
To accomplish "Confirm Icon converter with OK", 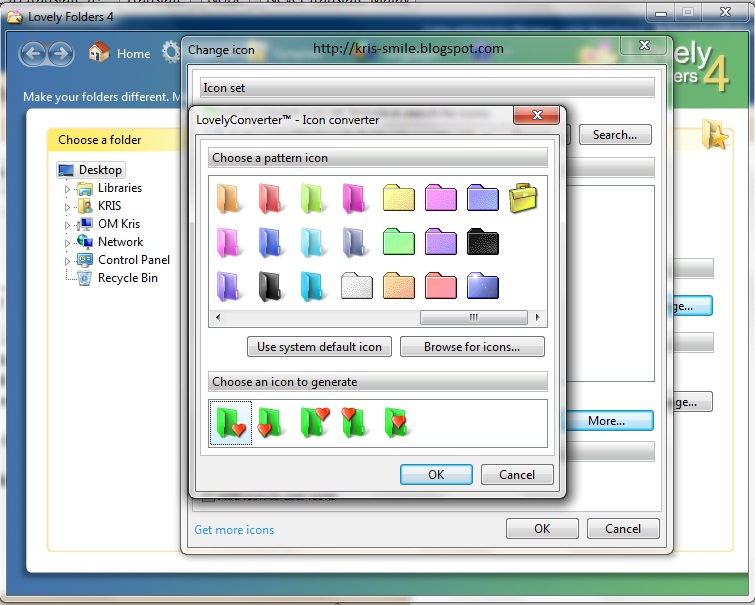I will click(x=436, y=474).
